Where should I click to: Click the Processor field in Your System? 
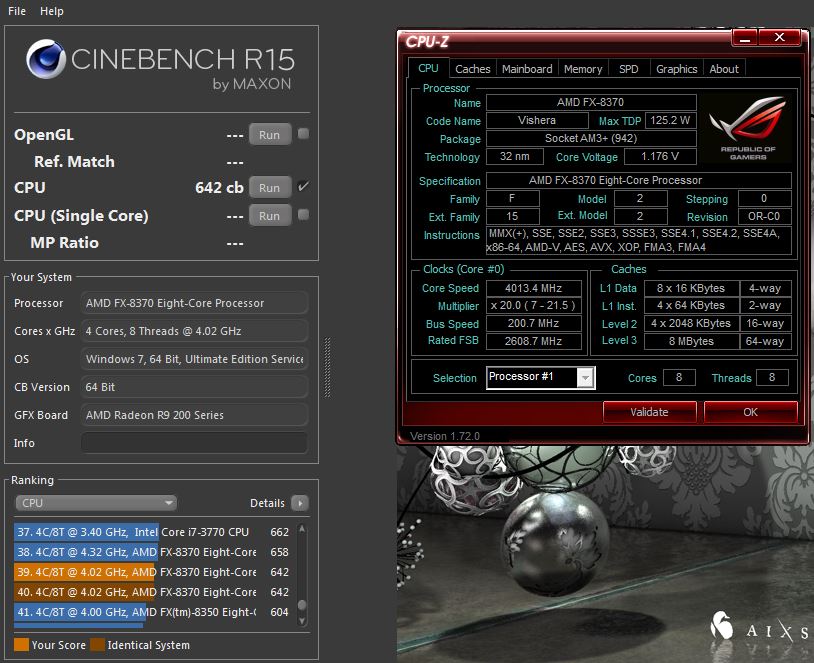pyautogui.click(x=194, y=303)
